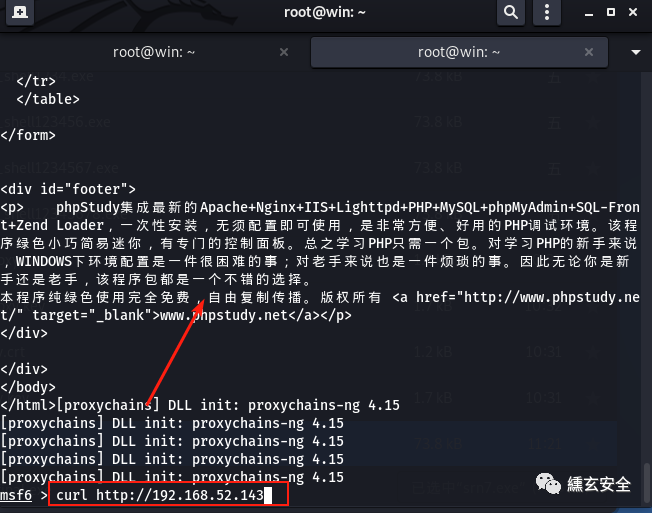Click the </html>[proxychains] DLL init line
Screen dimensions: 652x513
[x=200, y=405]
